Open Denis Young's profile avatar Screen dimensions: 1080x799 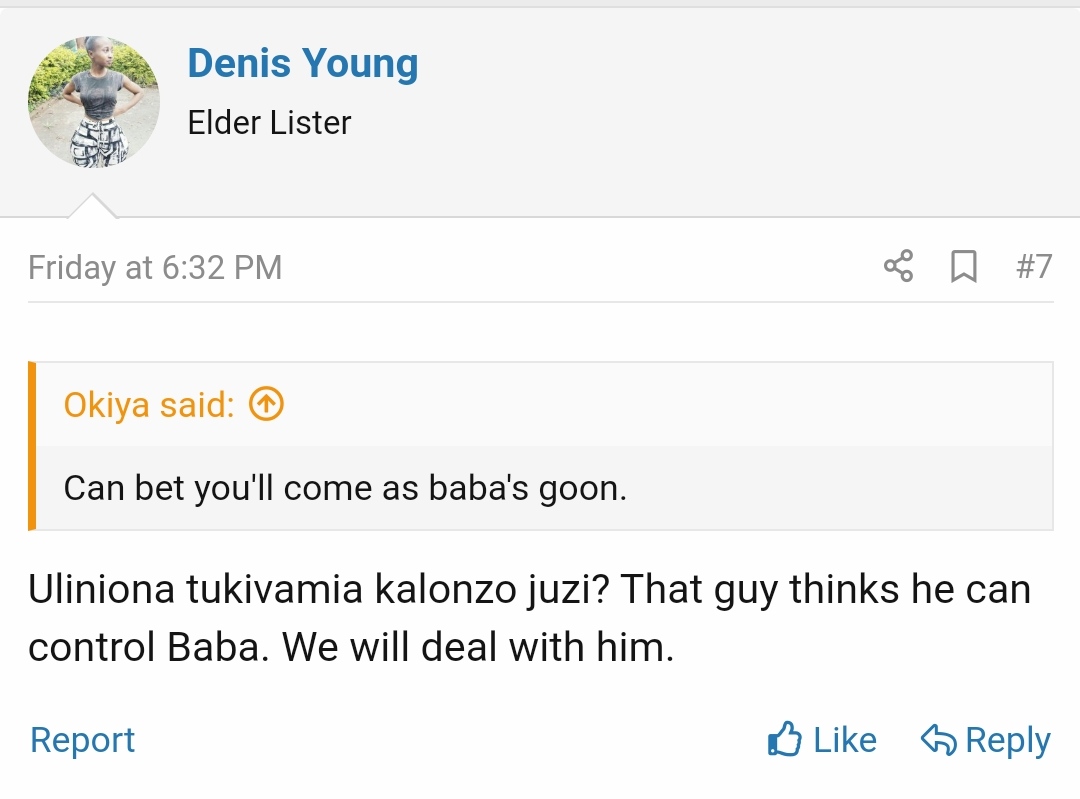point(93,102)
